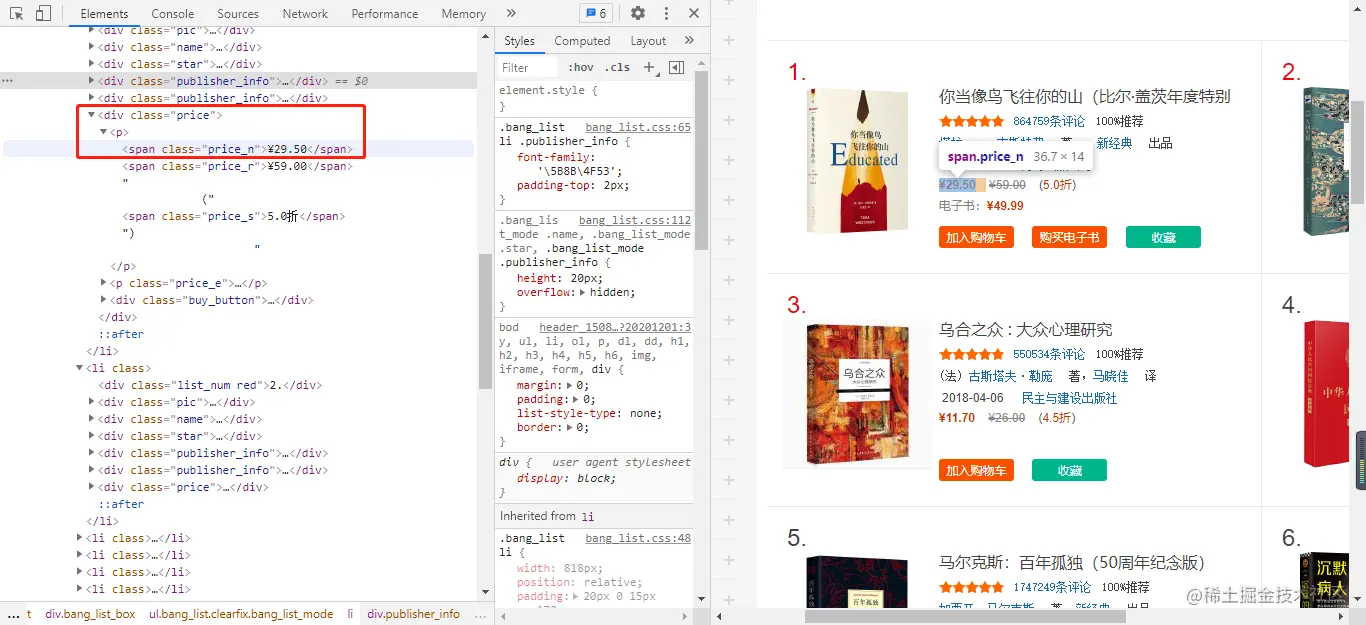Expand the div class="buy_button" node
Image resolution: width=1366 pixels, height=625 pixels.
[104, 300]
